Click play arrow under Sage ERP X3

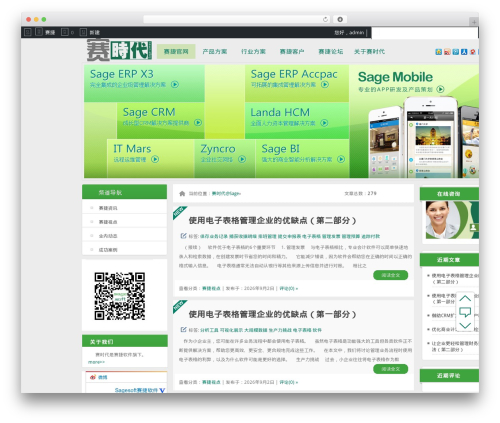[175, 84]
